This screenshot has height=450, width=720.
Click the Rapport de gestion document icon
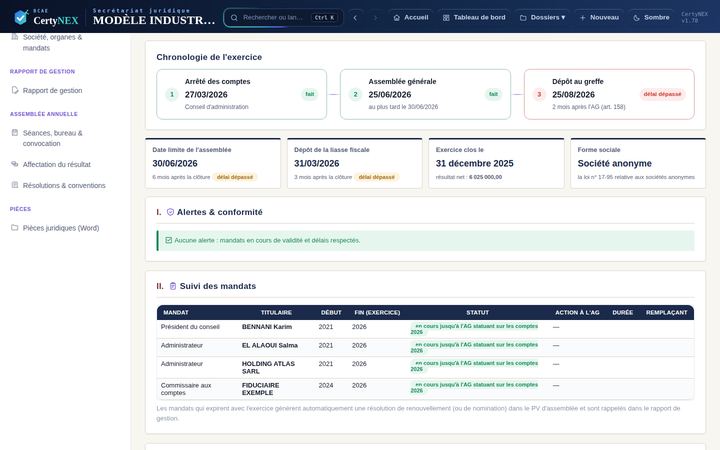[x=15, y=90]
